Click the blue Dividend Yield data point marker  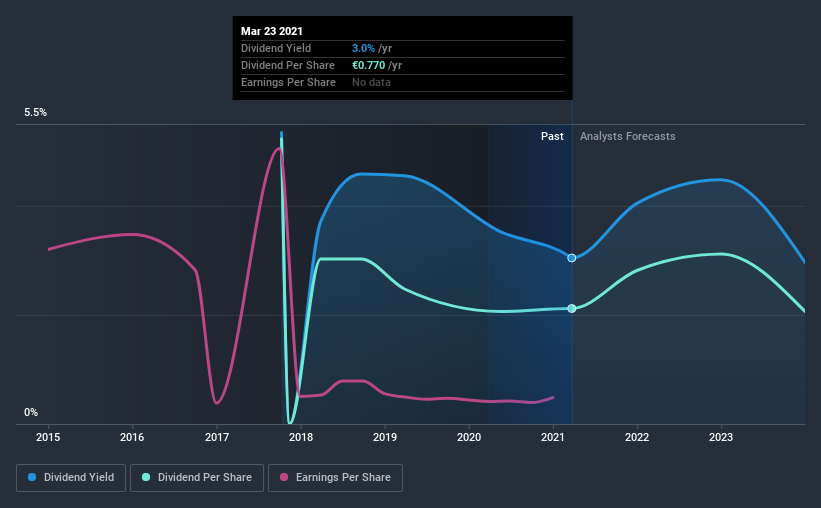572,258
